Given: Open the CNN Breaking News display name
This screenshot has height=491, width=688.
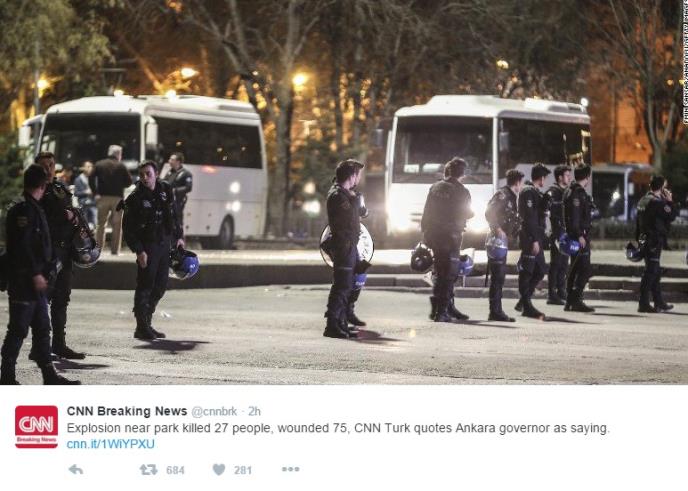Looking at the screenshot, I should tap(127, 411).
